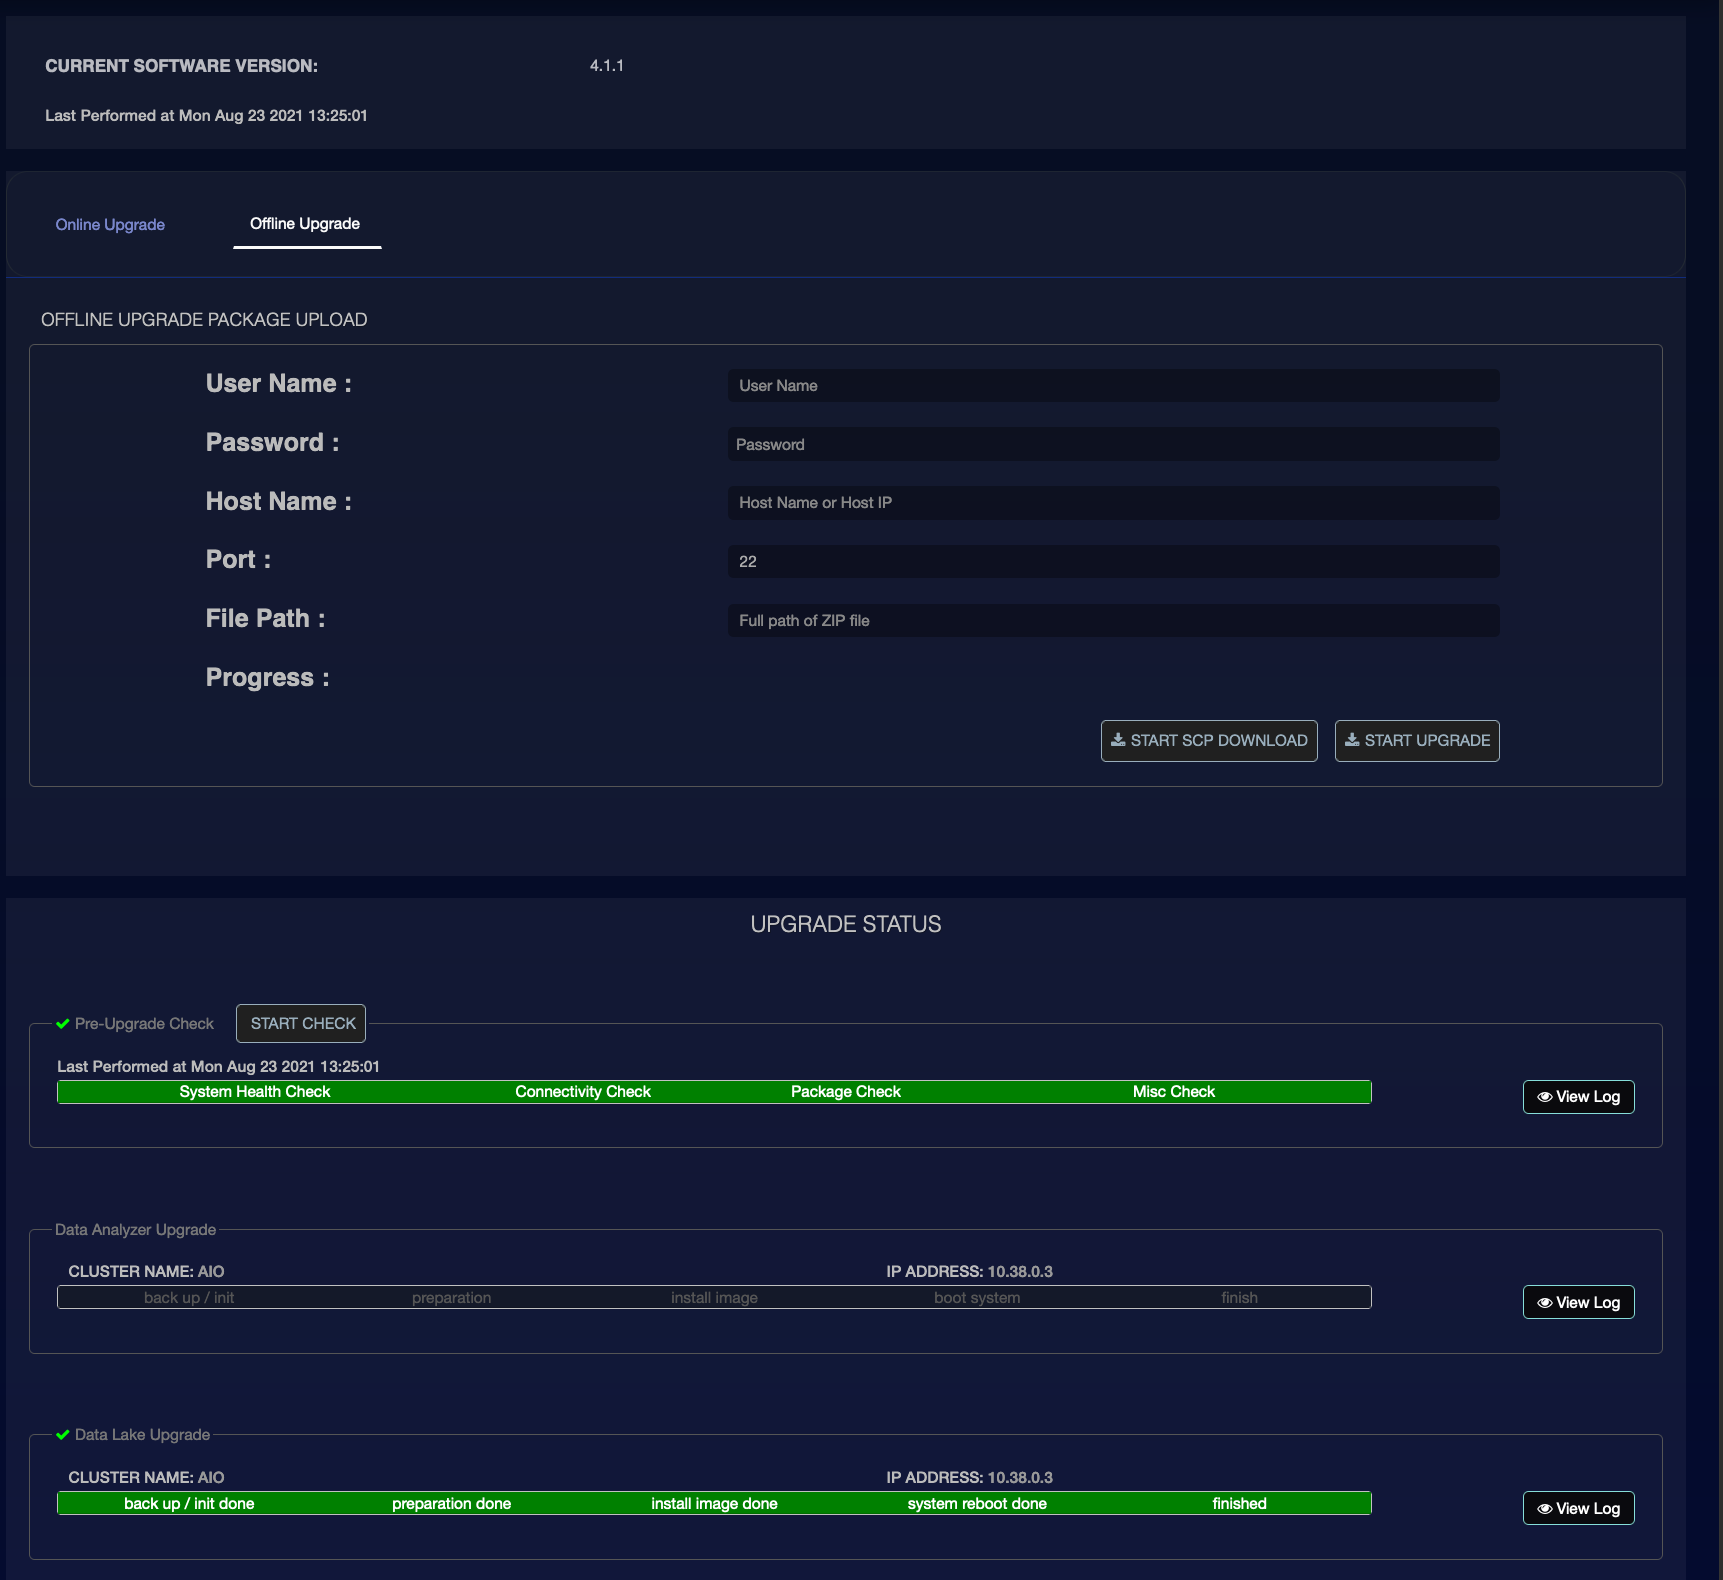The image size is (1723, 1580).
Task: Click Connectivity Check progress segment
Action: tap(583, 1092)
